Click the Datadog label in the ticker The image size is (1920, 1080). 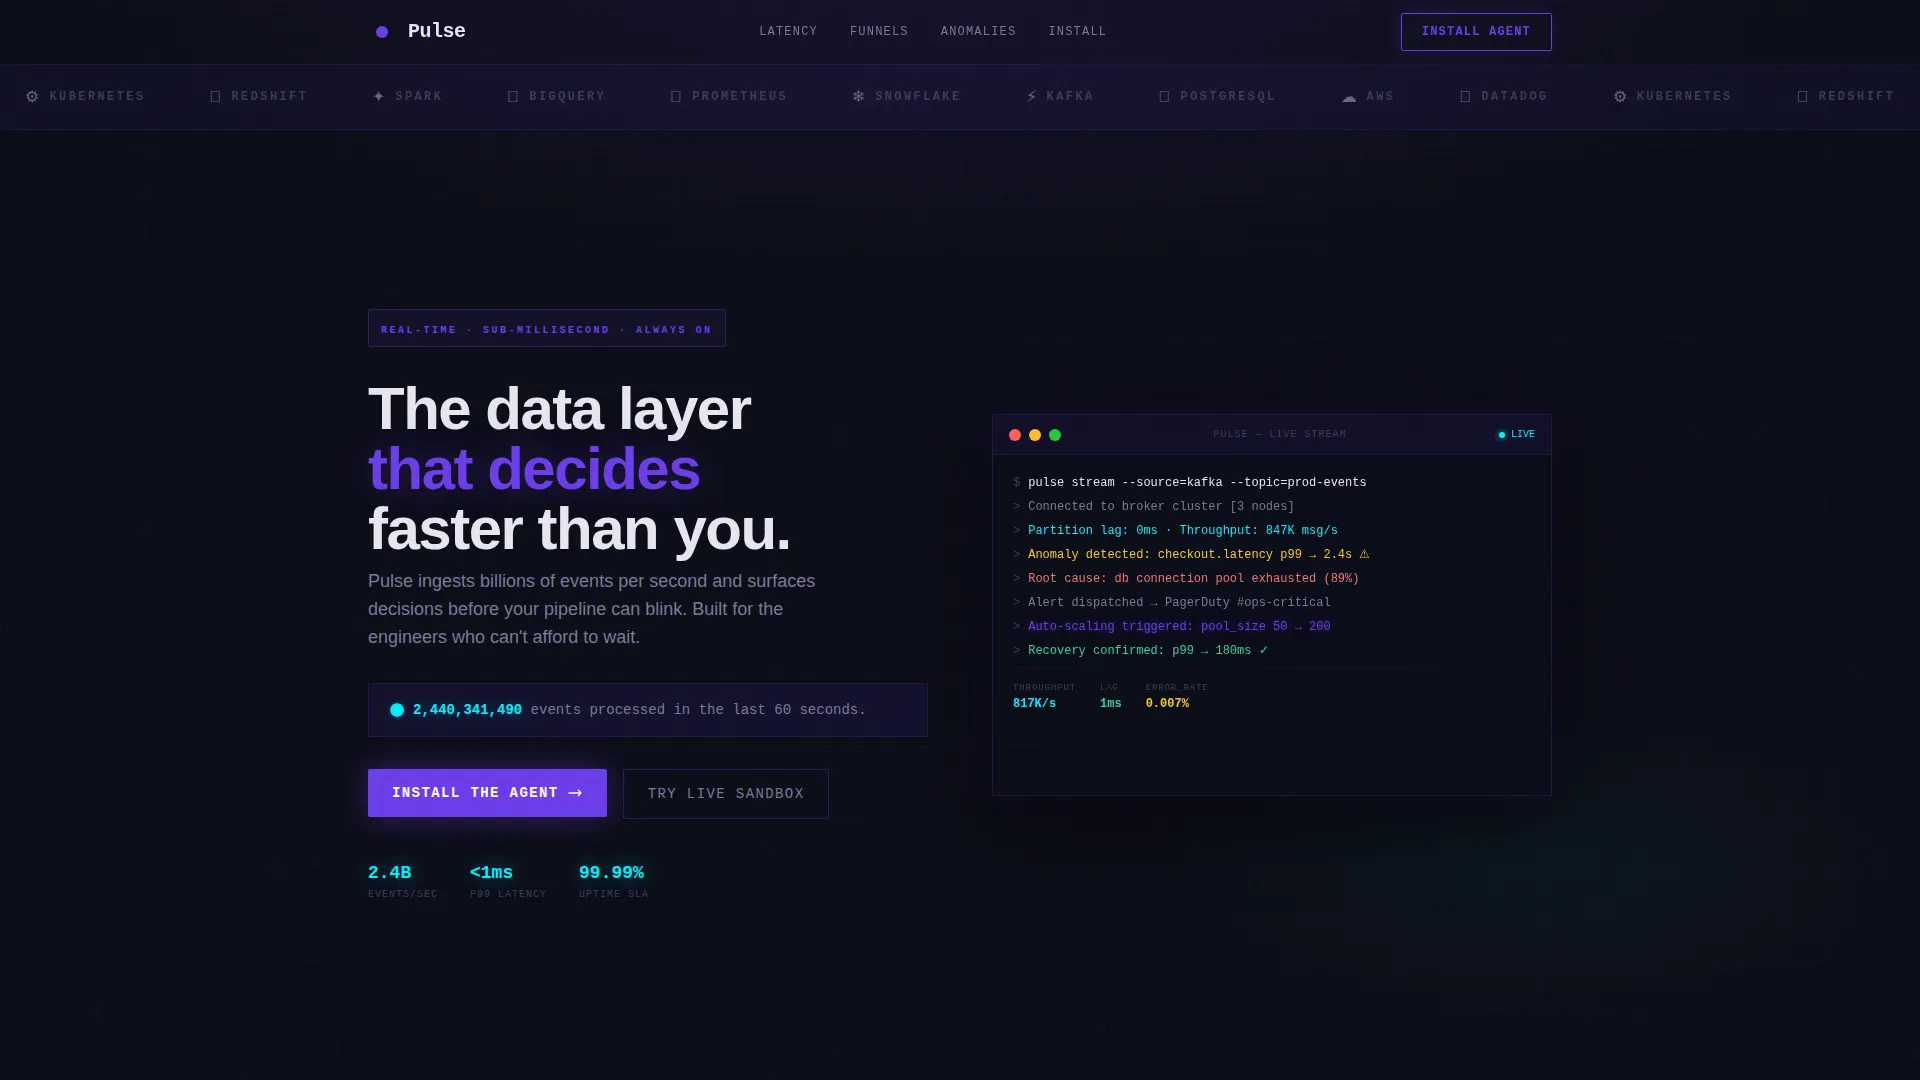coord(1514,97)
